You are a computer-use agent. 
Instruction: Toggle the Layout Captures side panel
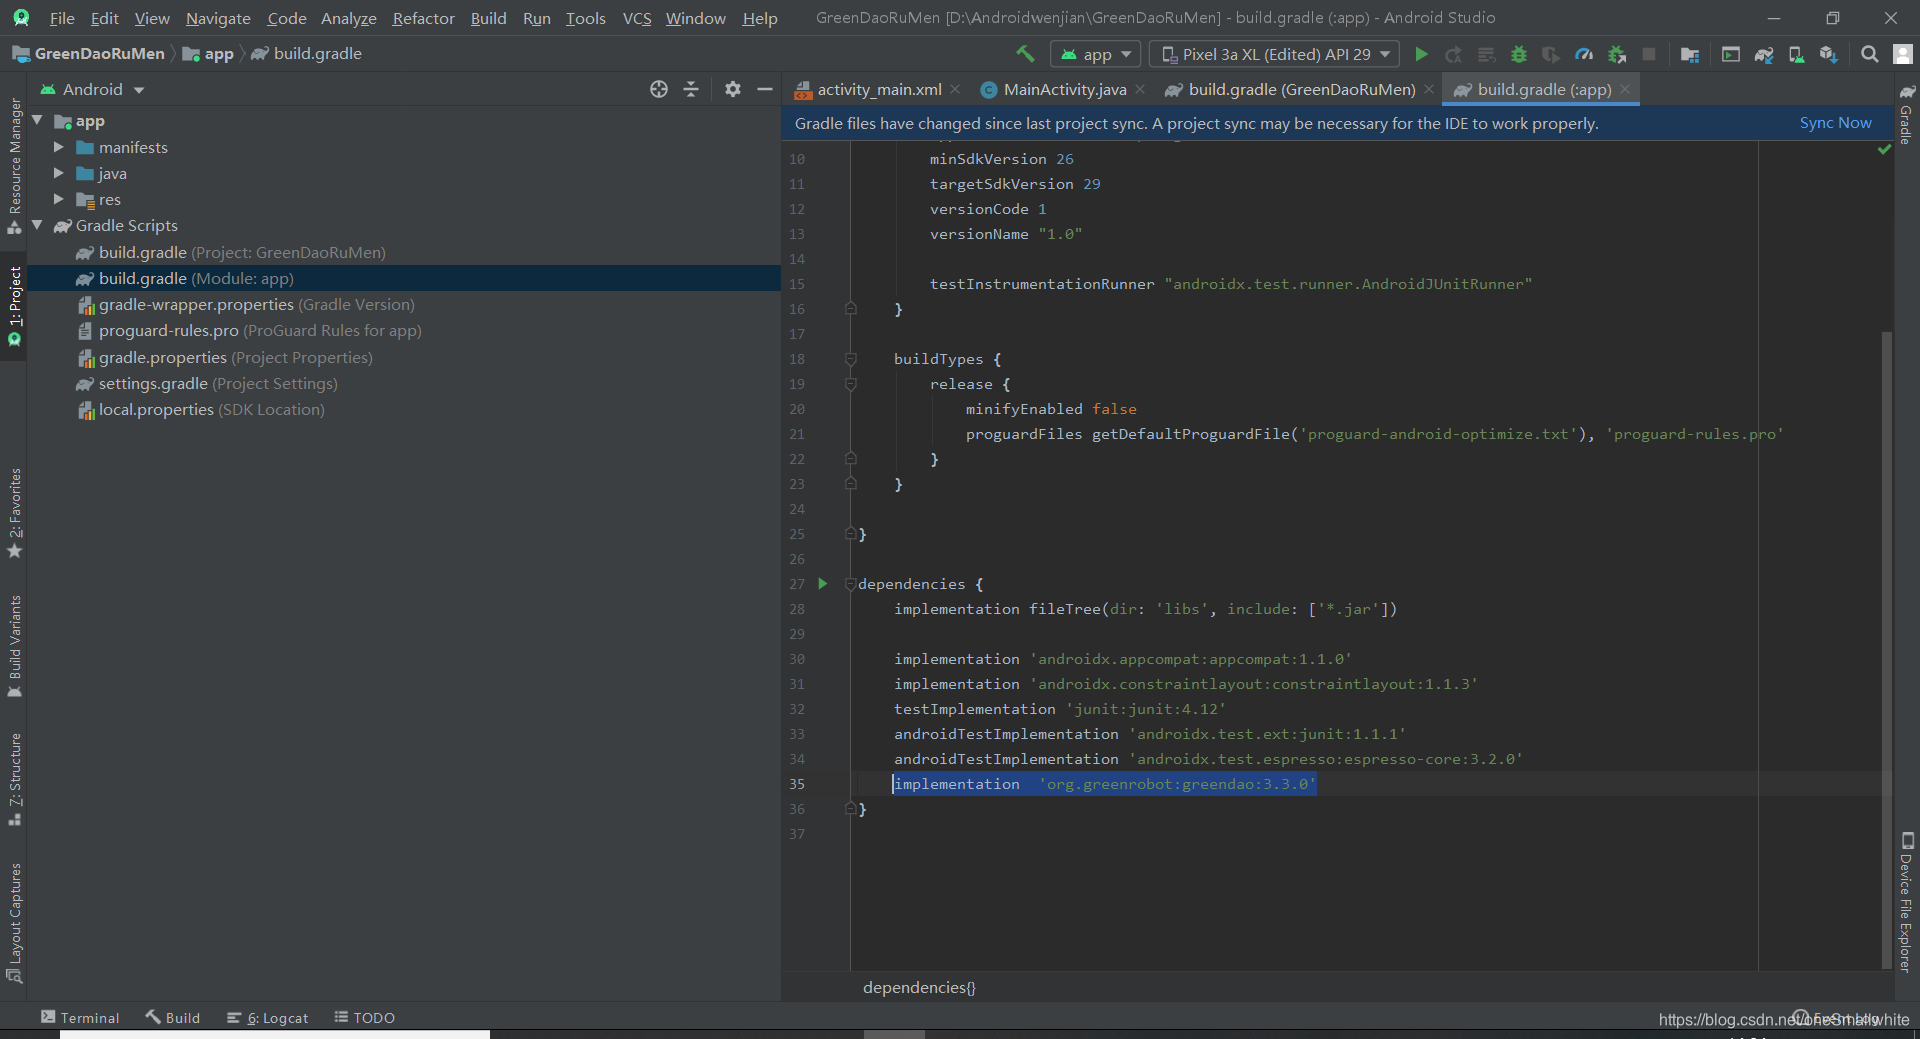(x=14, y=922)
